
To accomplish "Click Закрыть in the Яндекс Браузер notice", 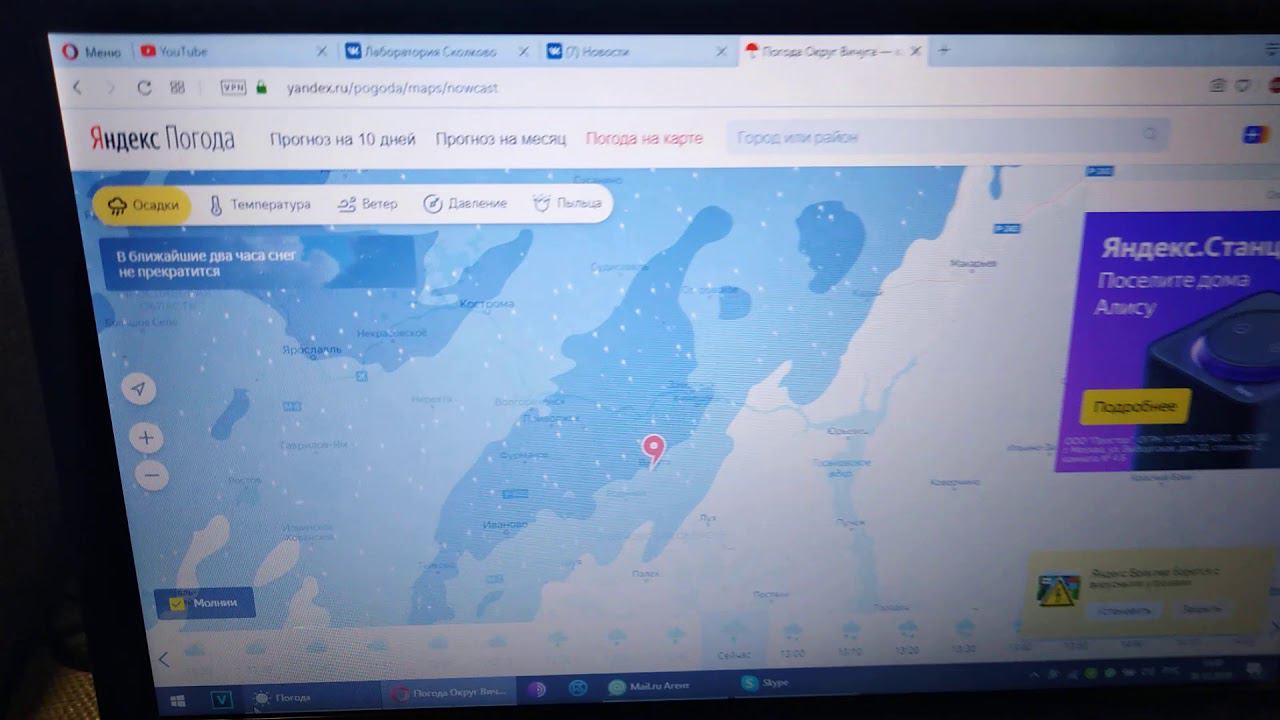I will click(1201, 608).
